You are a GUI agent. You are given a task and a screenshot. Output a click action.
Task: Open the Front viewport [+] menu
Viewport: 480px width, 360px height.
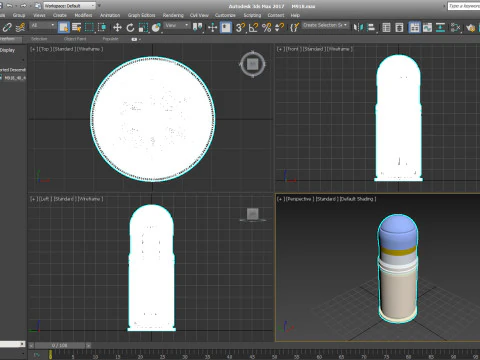(x=280, y=49)
